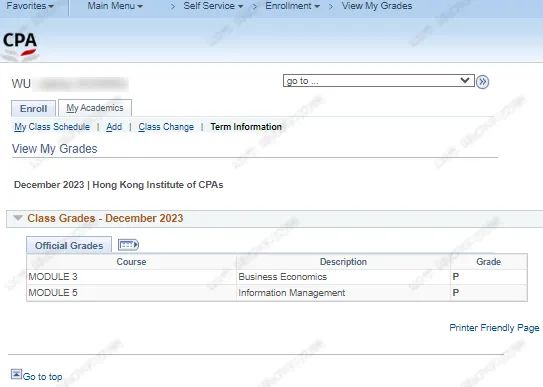Open the Class Change link
Screen dimensions: 543x387
point(166,127)
